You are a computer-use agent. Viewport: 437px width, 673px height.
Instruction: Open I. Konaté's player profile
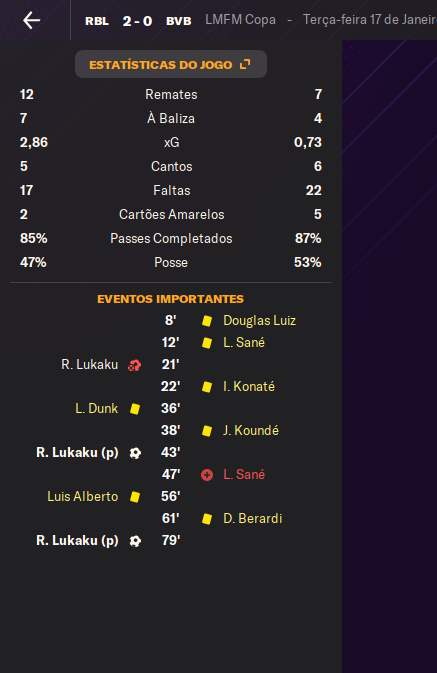249,387
